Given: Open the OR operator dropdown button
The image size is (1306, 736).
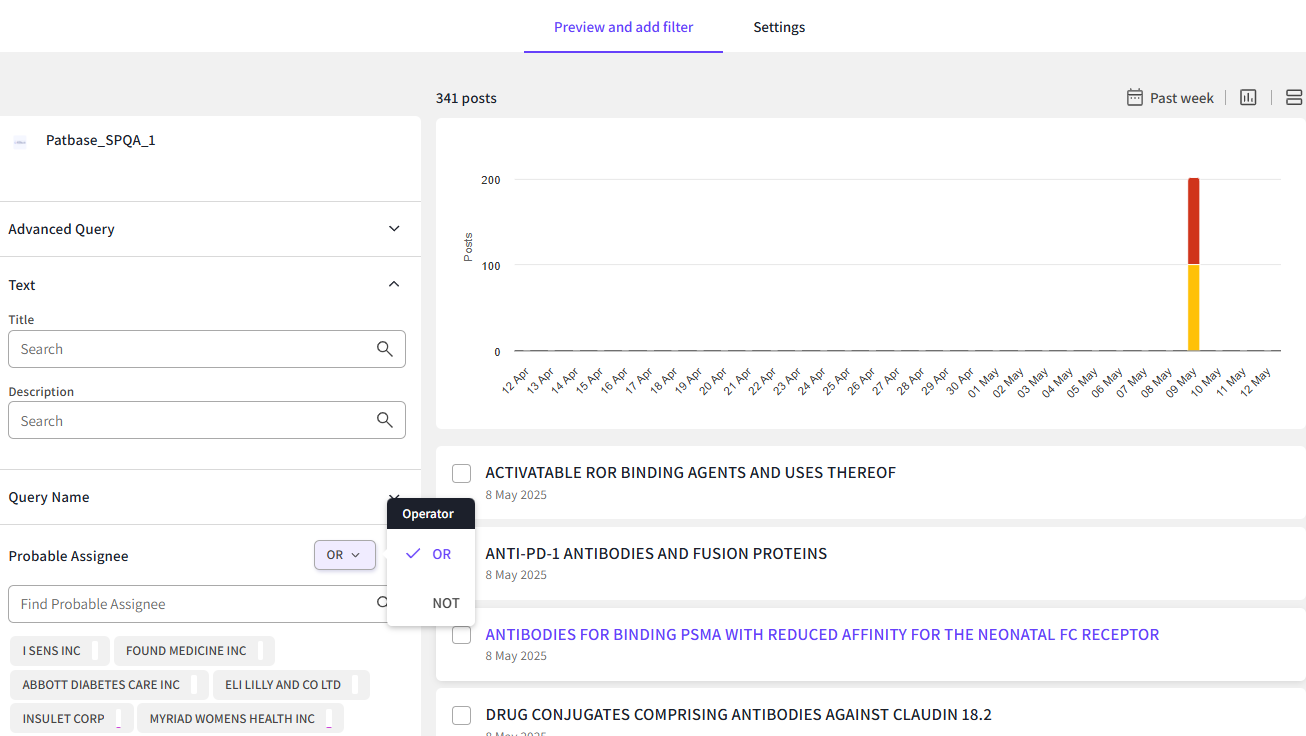Looking at the screenshot, I should [x=344, y=555].
